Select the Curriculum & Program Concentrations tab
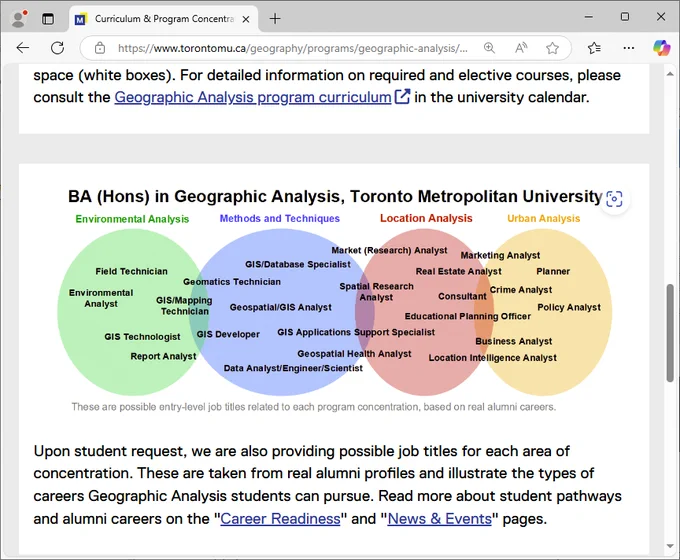Viewport: 680px width, 560px height. [163, 19]
